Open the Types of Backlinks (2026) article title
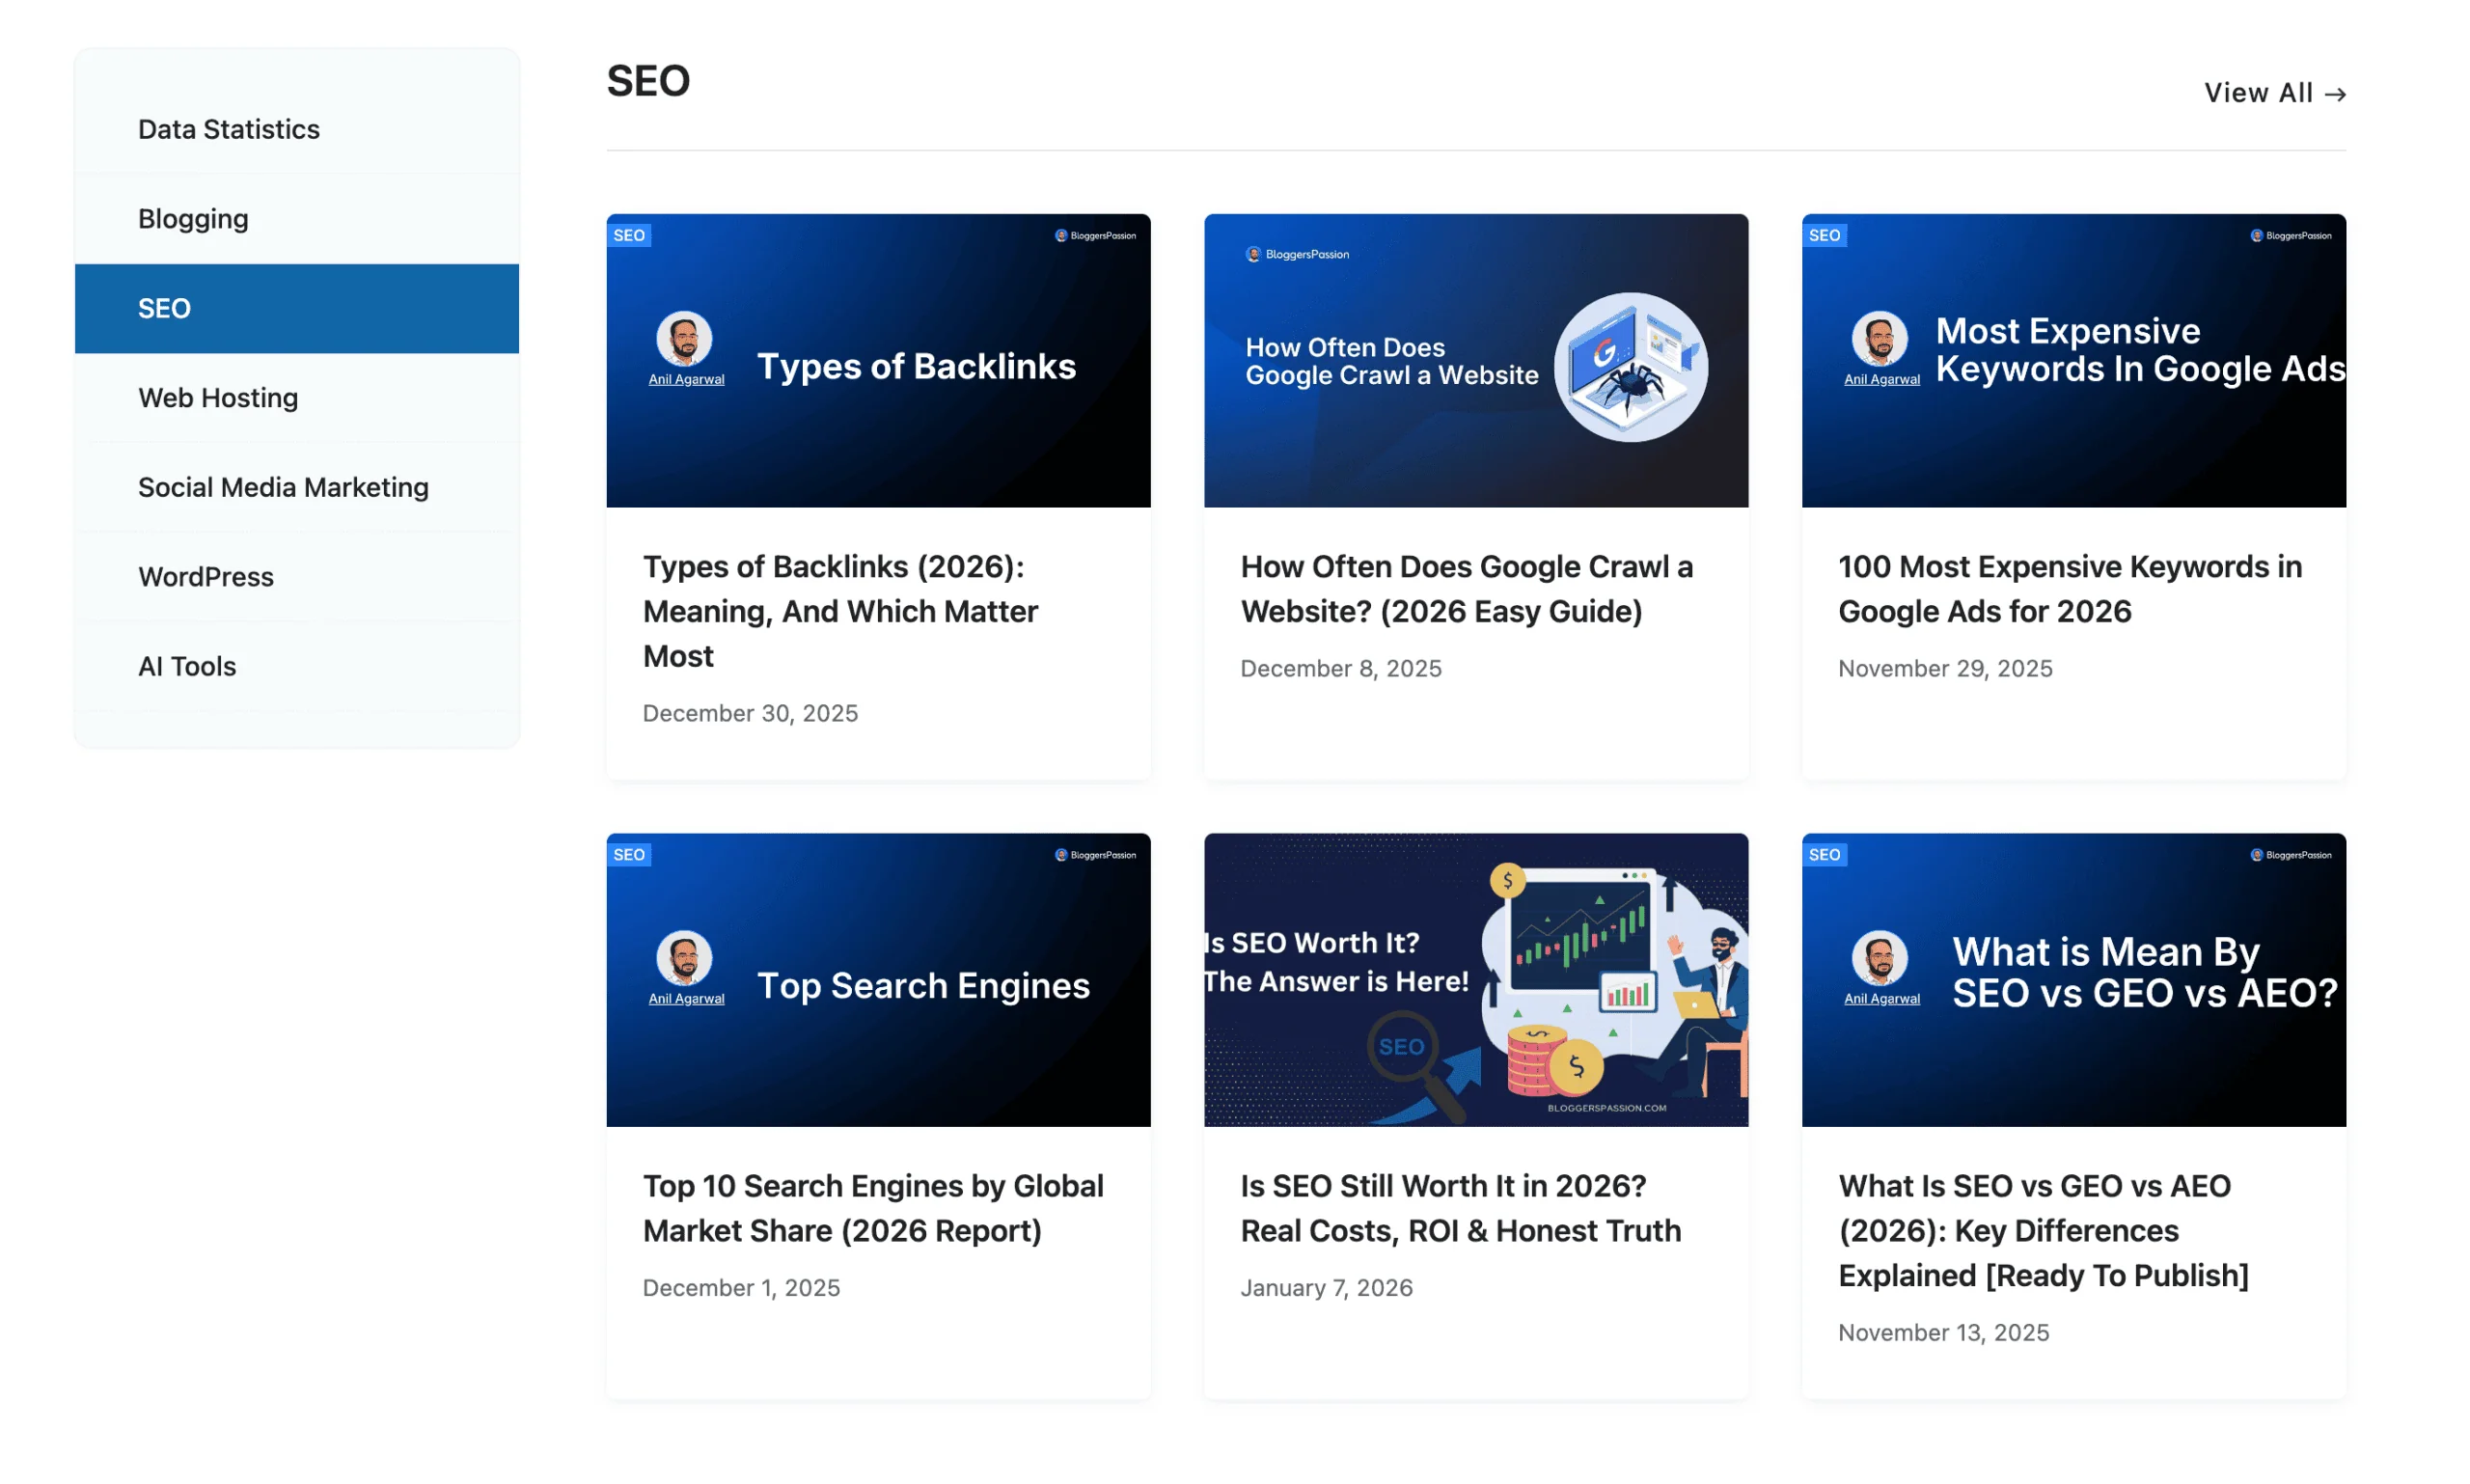The image size is (2470, 1484). click(x=840, y=611)
